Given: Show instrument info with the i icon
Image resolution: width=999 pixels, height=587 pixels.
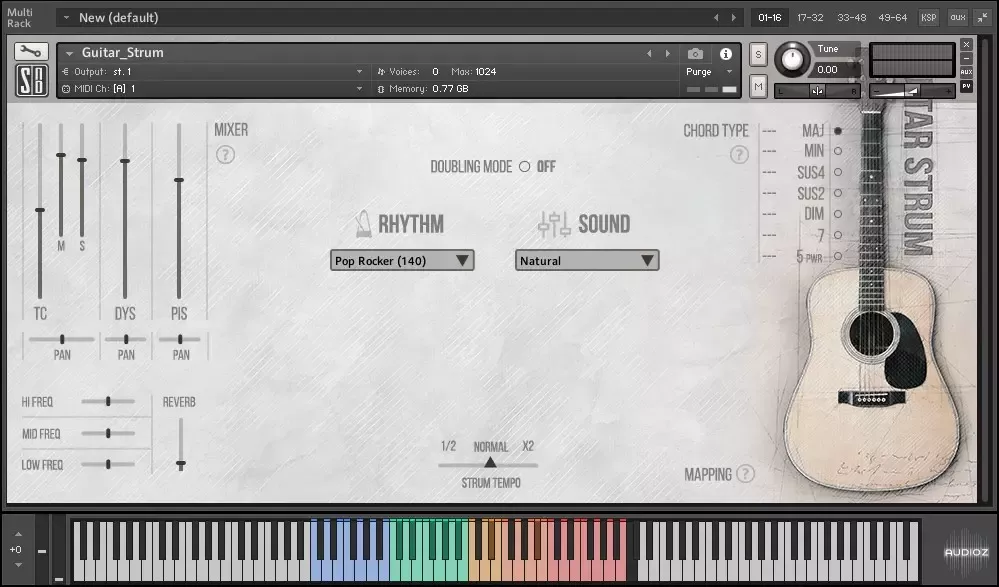Looking at the screenshot, I should [x=726, y=54].
